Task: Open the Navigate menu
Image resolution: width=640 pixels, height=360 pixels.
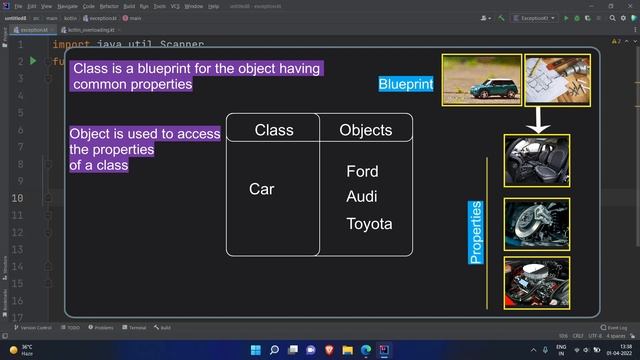Action: click(67, 6)
